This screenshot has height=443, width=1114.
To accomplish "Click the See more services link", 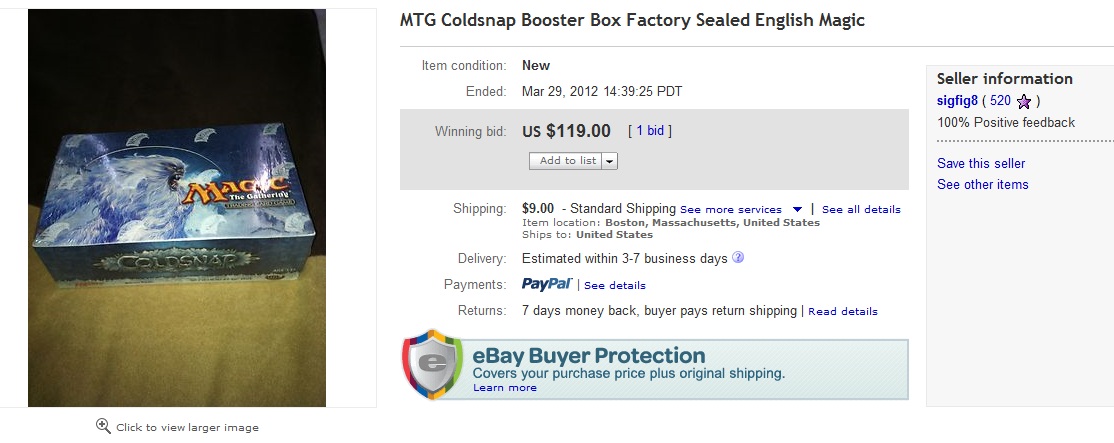I will (730, 209).
